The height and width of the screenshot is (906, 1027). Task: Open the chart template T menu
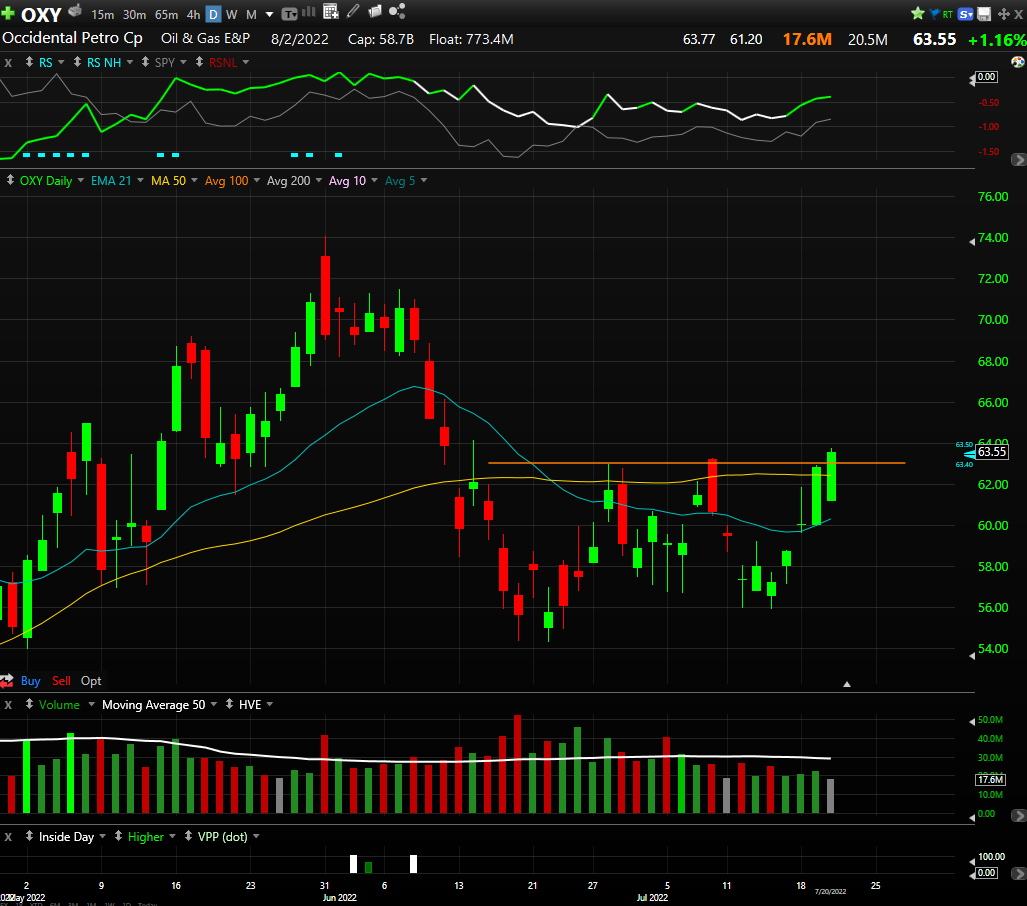click(x=289, y=14)
